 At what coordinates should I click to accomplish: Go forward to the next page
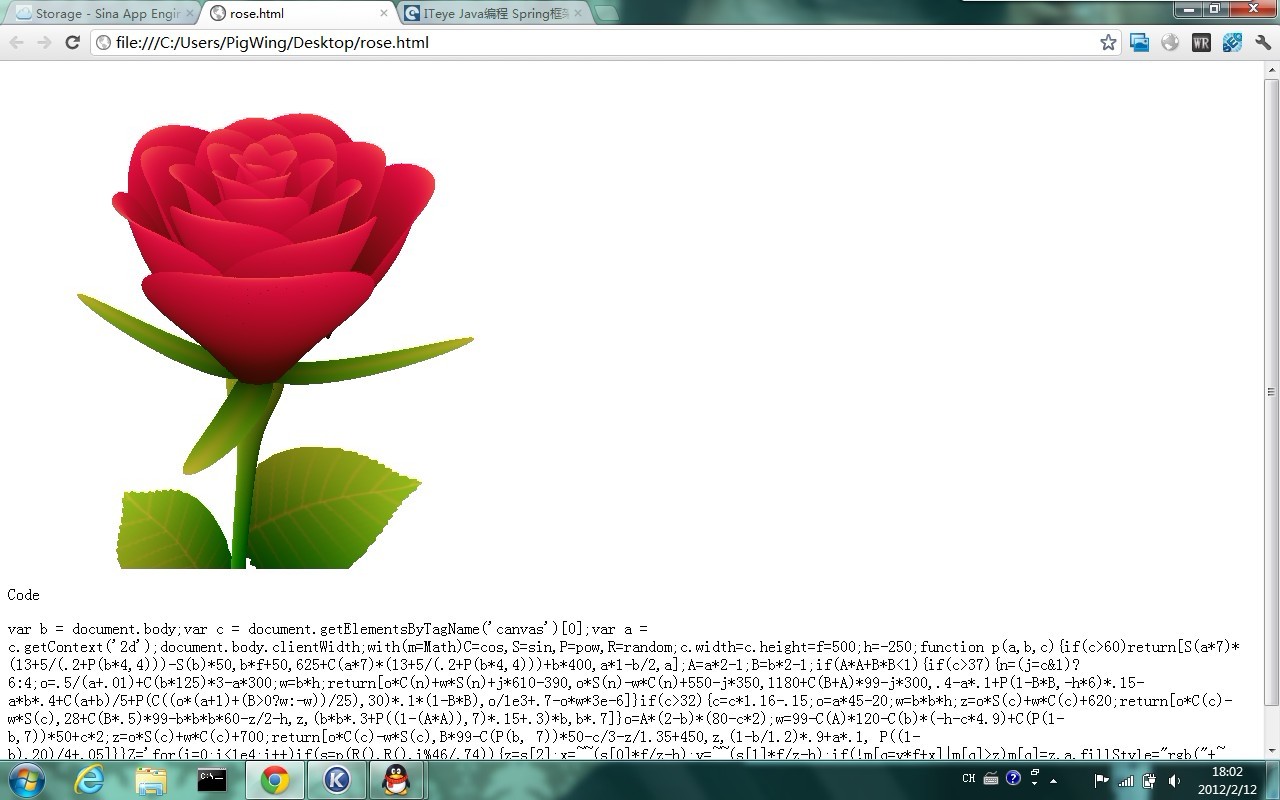(x=44, y=42)
